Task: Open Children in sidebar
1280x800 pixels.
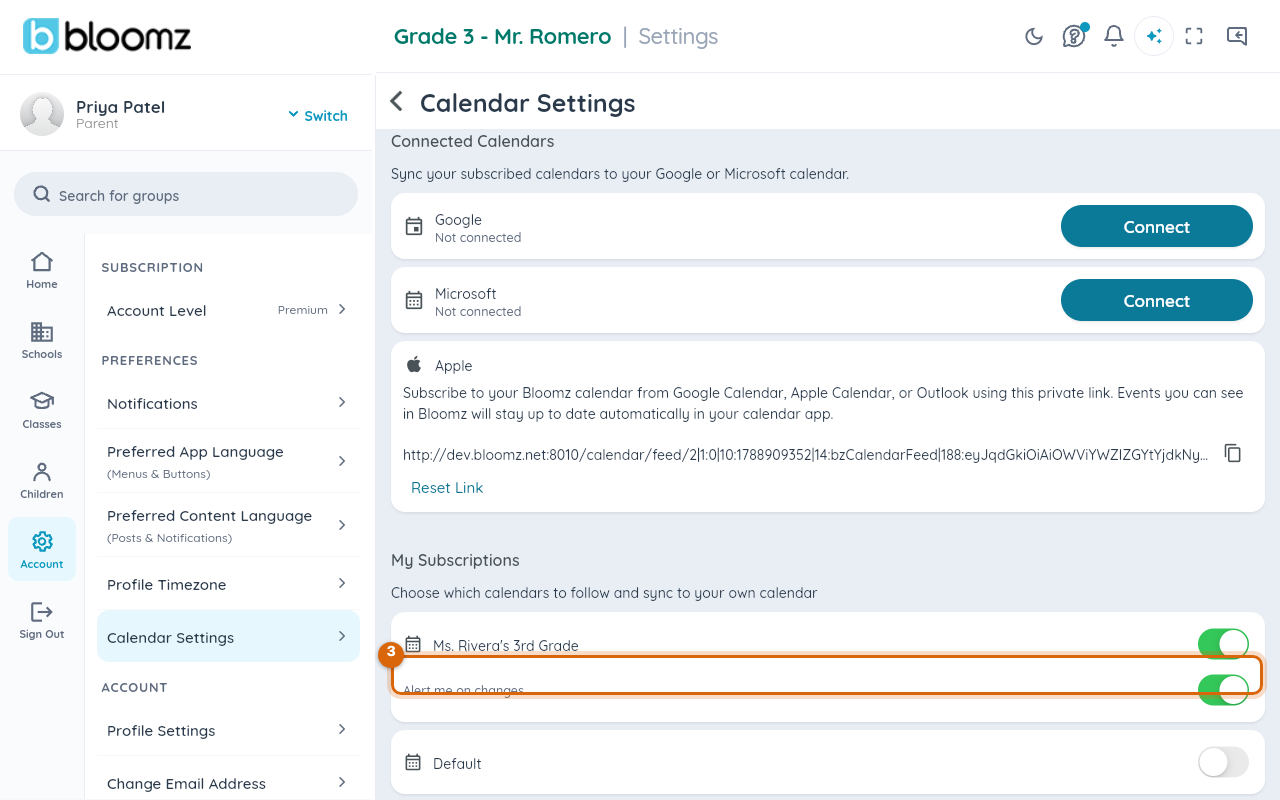Action: [x=42, y=481]
